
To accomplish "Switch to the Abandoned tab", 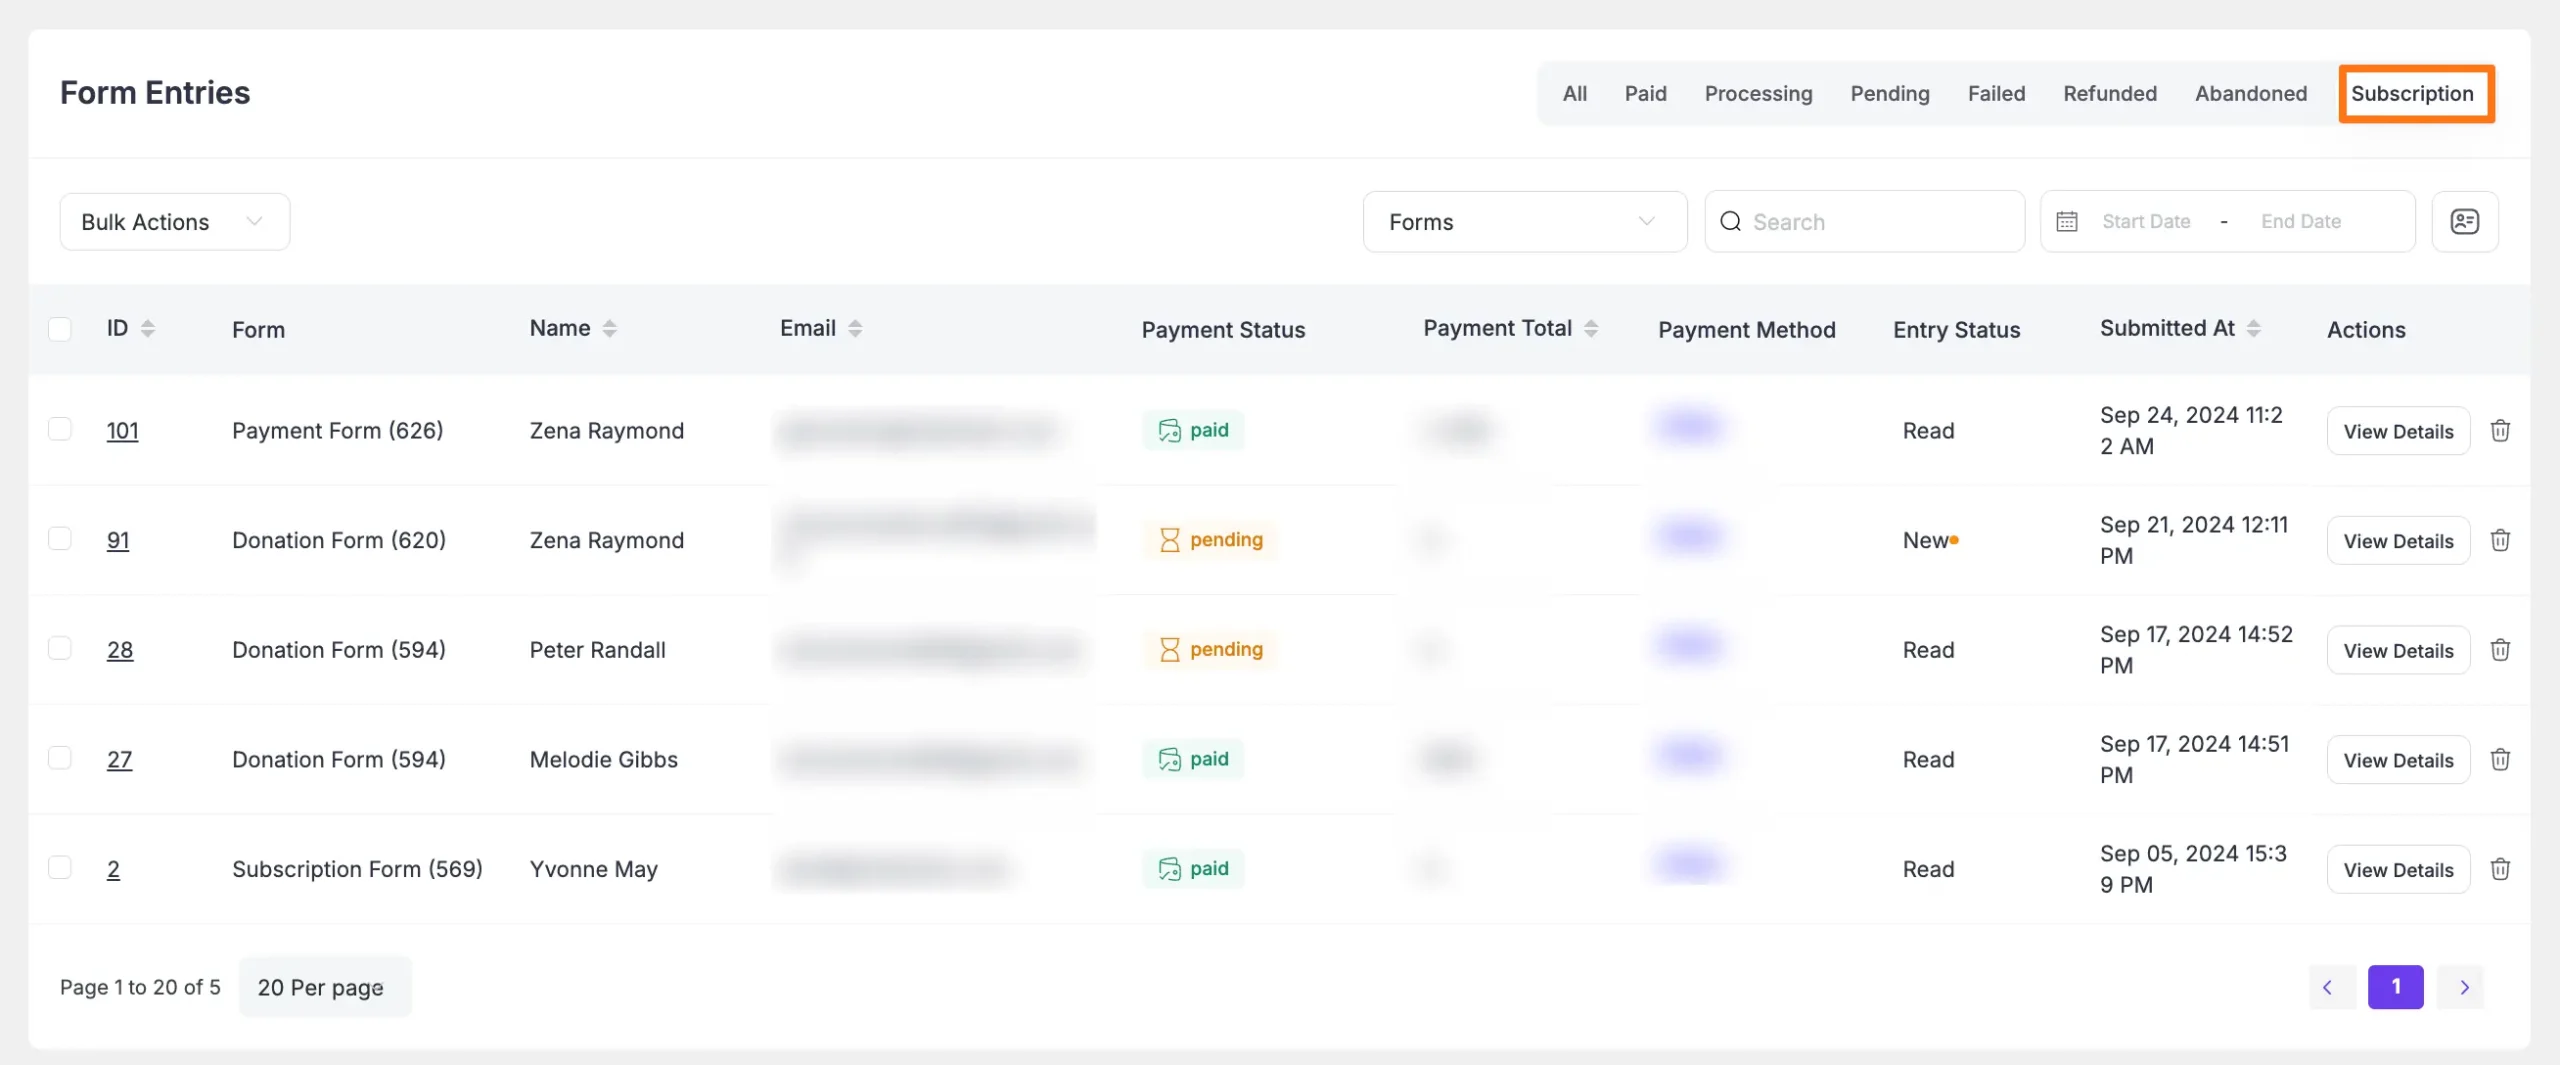I will (2251, 93).
